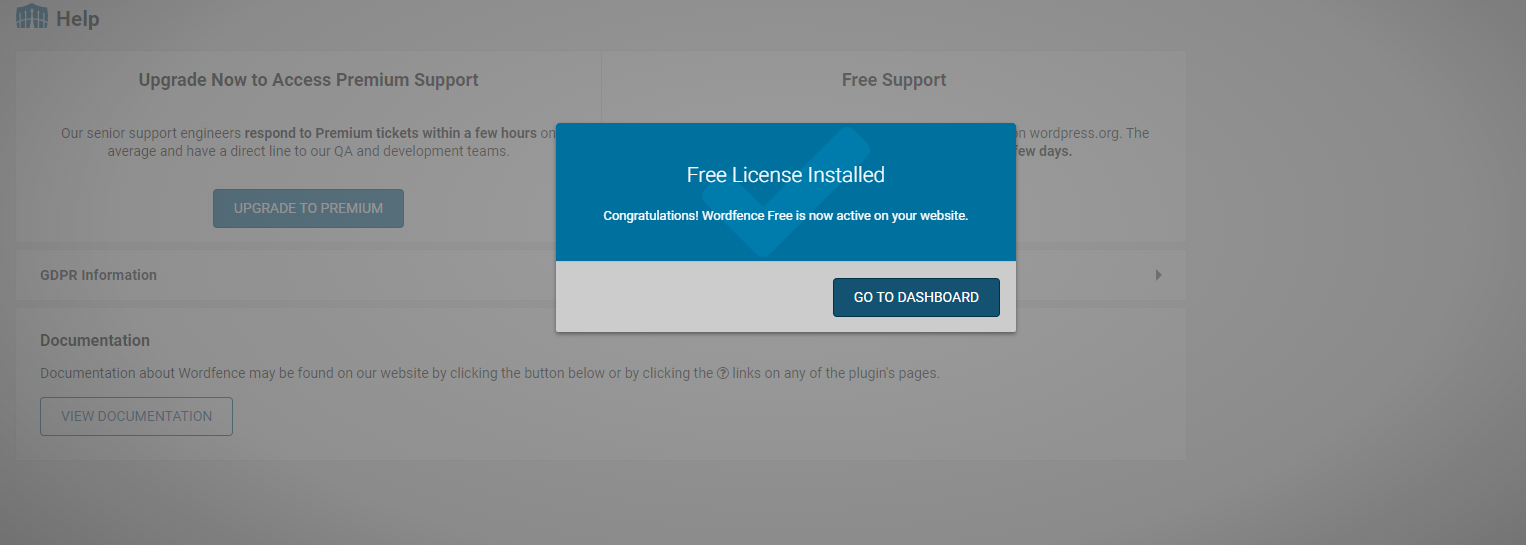This screenshot has width=1526, height=545.
Task: Click the Documentation section heading
Action: tap(95, 340)
